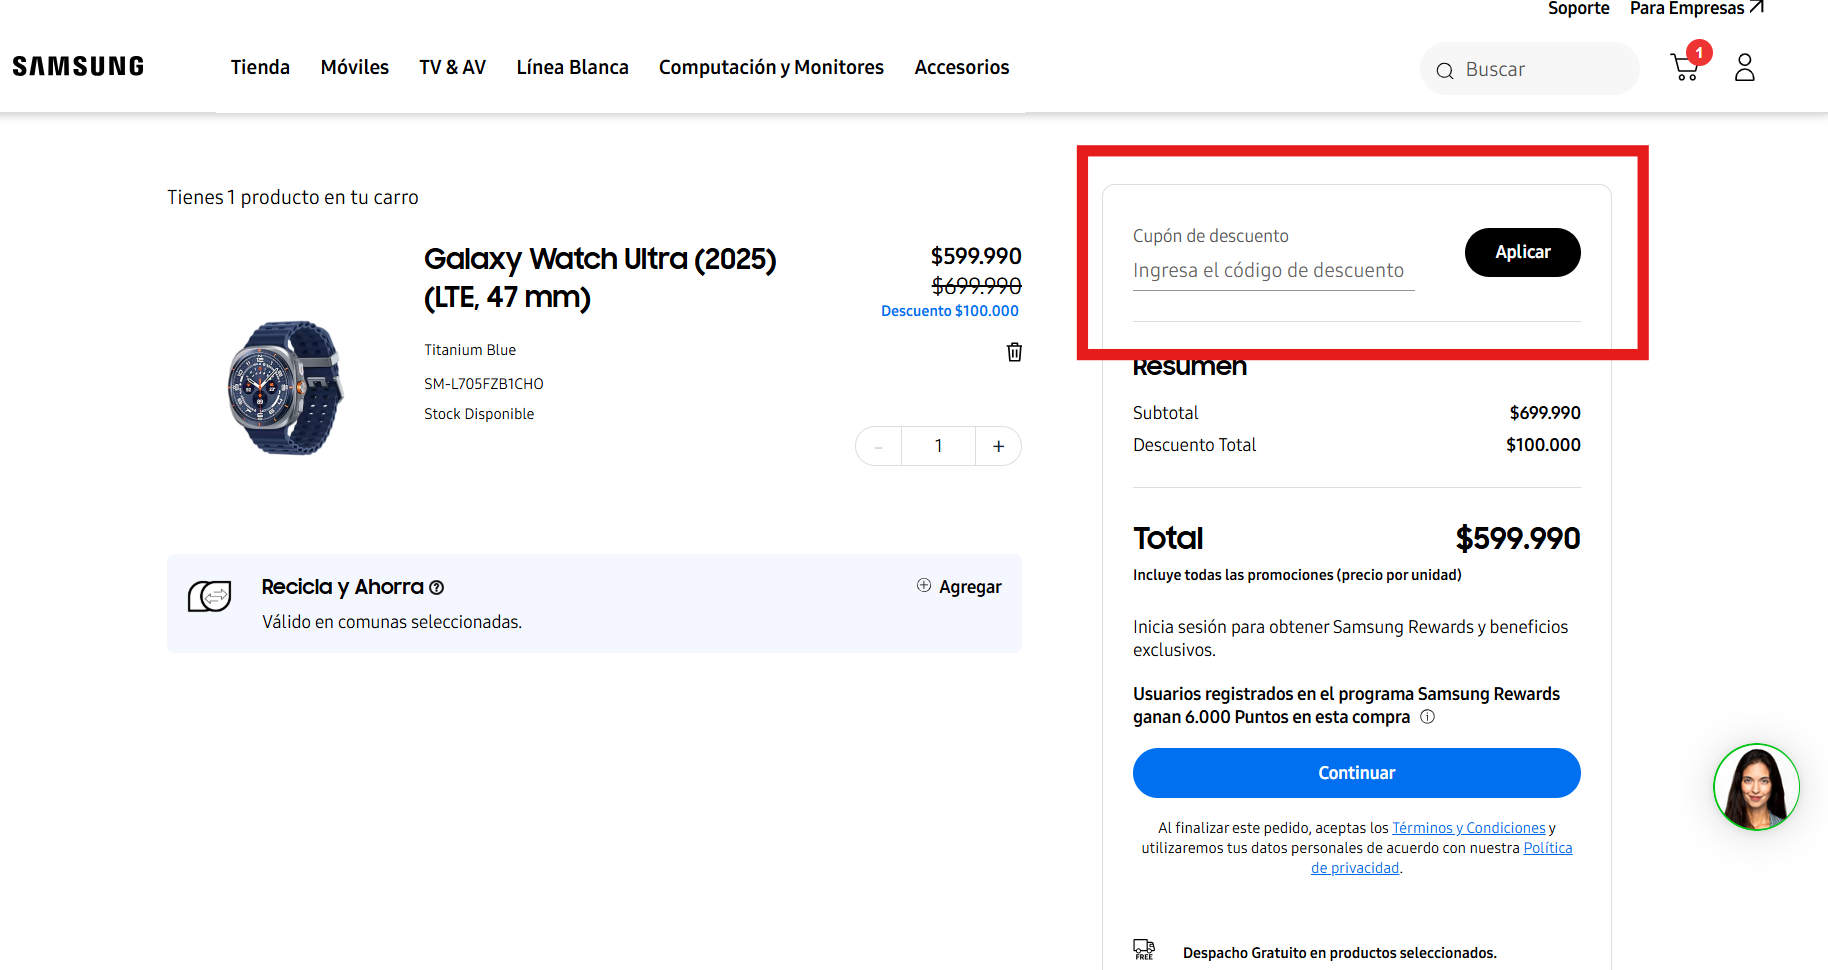1828x970 pixels.
Task: Decrease product quantity with minus stepper
Action: coord(878,446)
